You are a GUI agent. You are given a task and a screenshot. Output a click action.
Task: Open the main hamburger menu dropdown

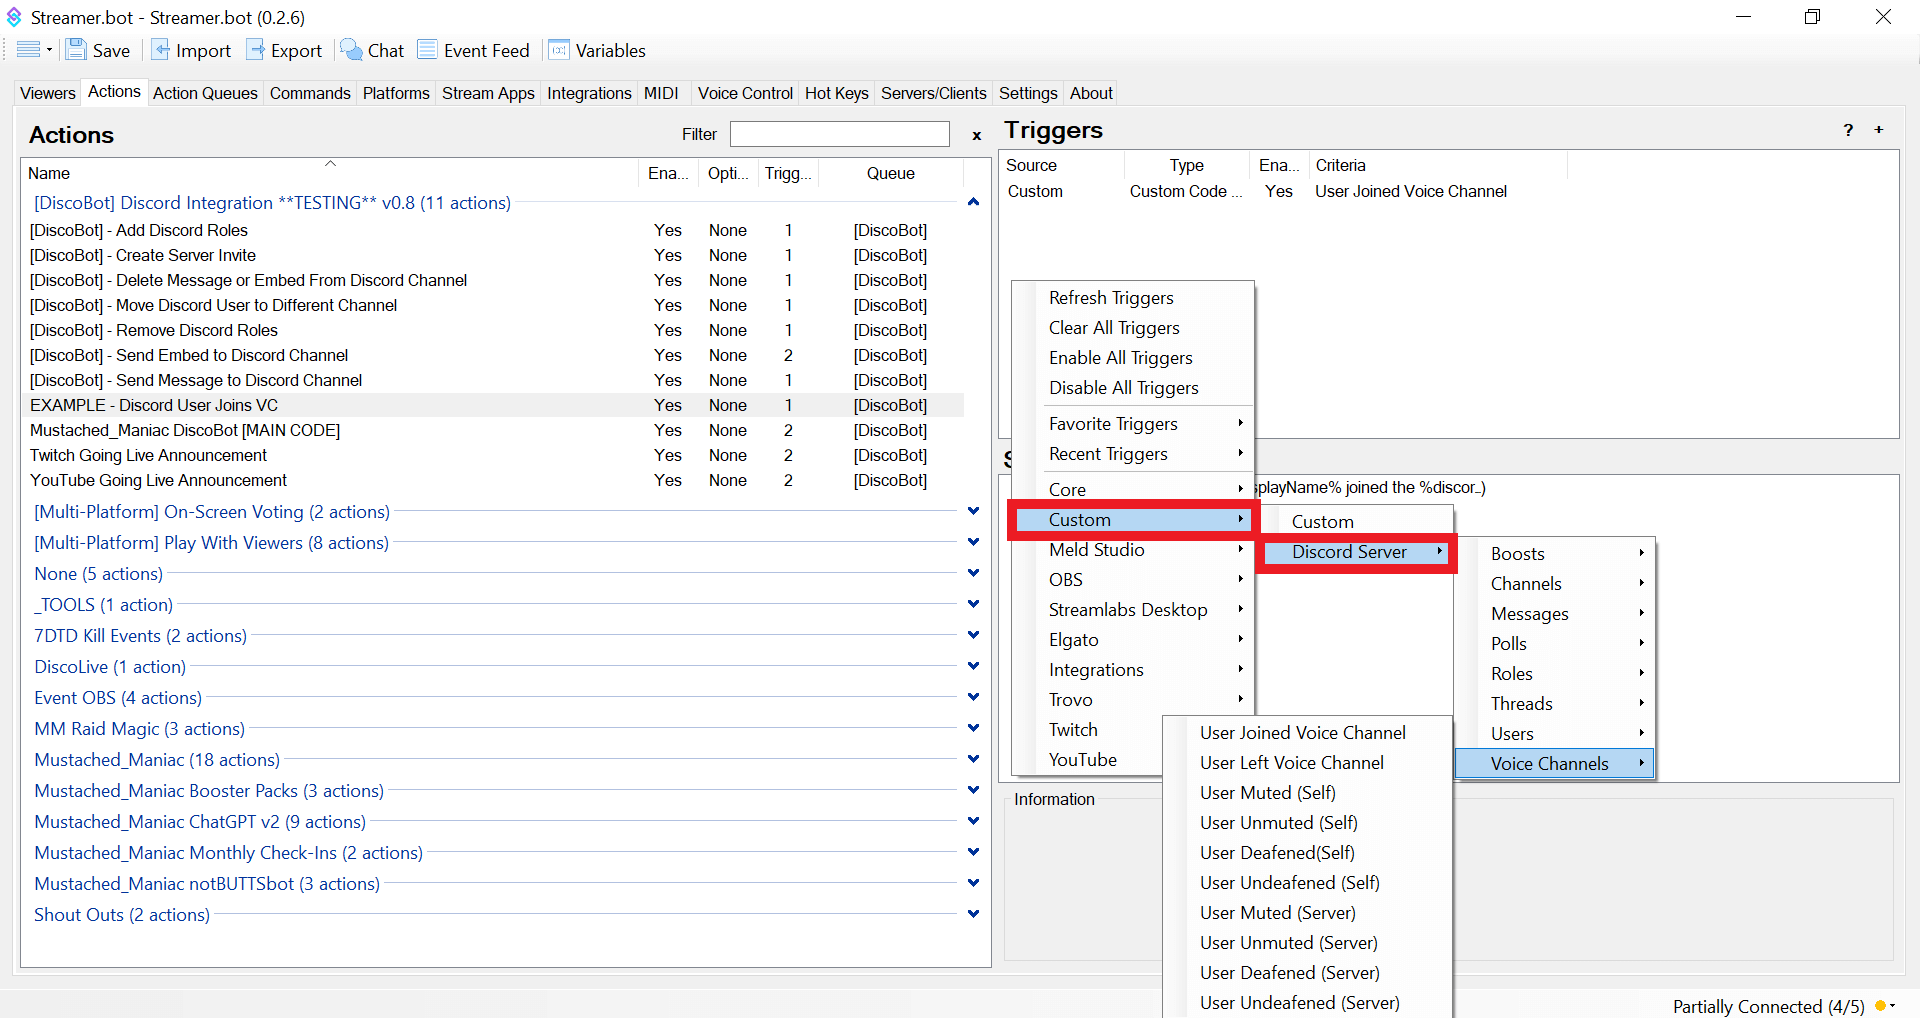click(x=34, y=50)
